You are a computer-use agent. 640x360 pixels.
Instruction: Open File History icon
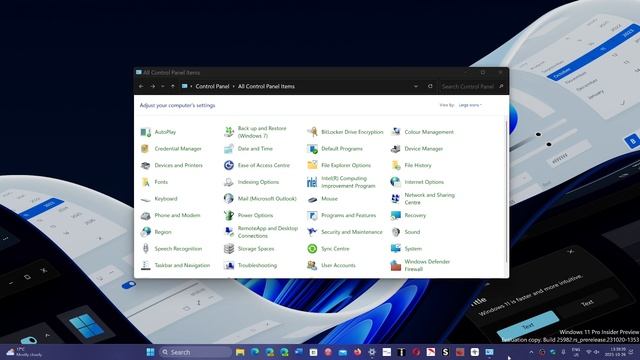coord(396,165)
